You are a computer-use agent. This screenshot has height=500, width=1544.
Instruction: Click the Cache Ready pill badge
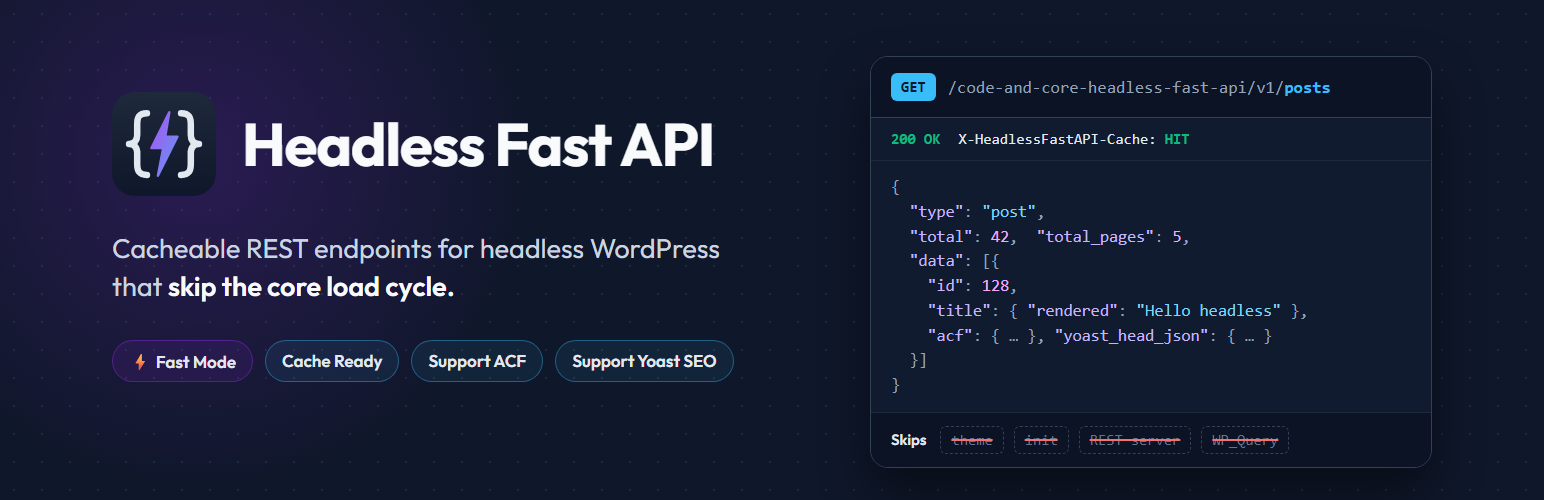tap(332, 361)
